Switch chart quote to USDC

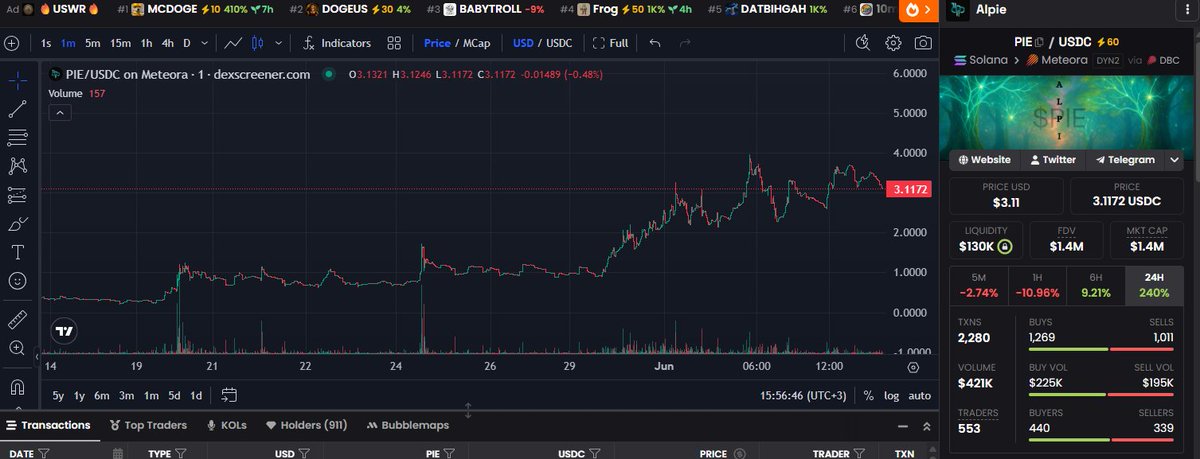(x=559, y=43)
